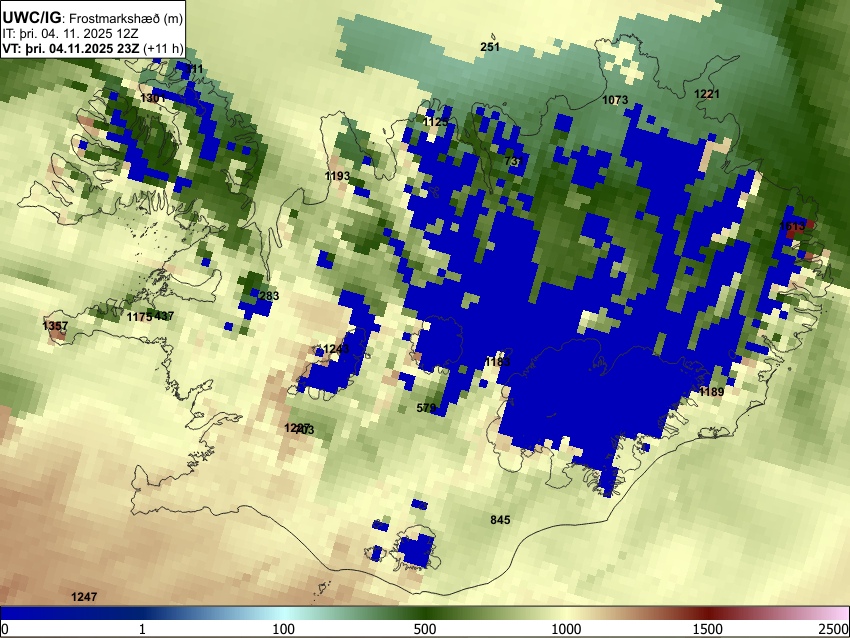Click the value label 437
This screenshot has height=638, width=850.
pos(164,316)
